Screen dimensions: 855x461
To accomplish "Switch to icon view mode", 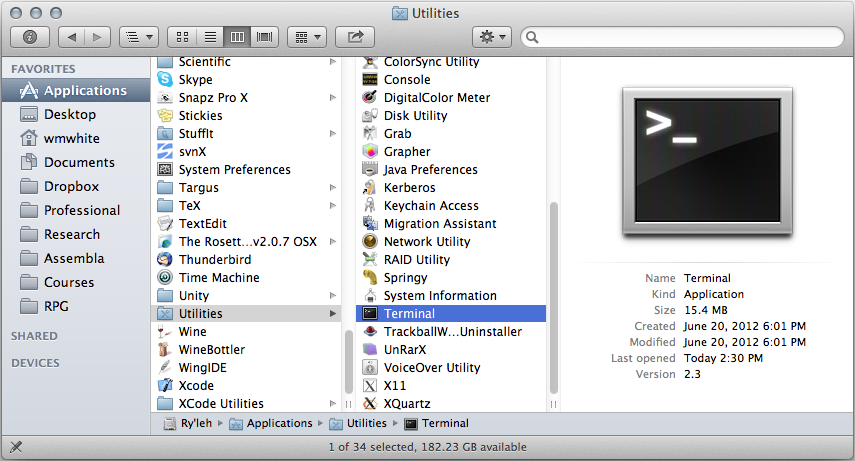I will tap(182, 37).
